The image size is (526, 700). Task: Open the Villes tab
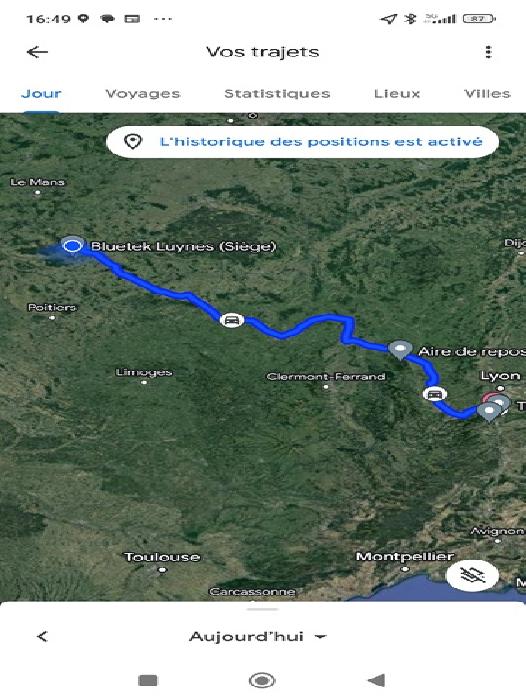click(x=487, y=93)
